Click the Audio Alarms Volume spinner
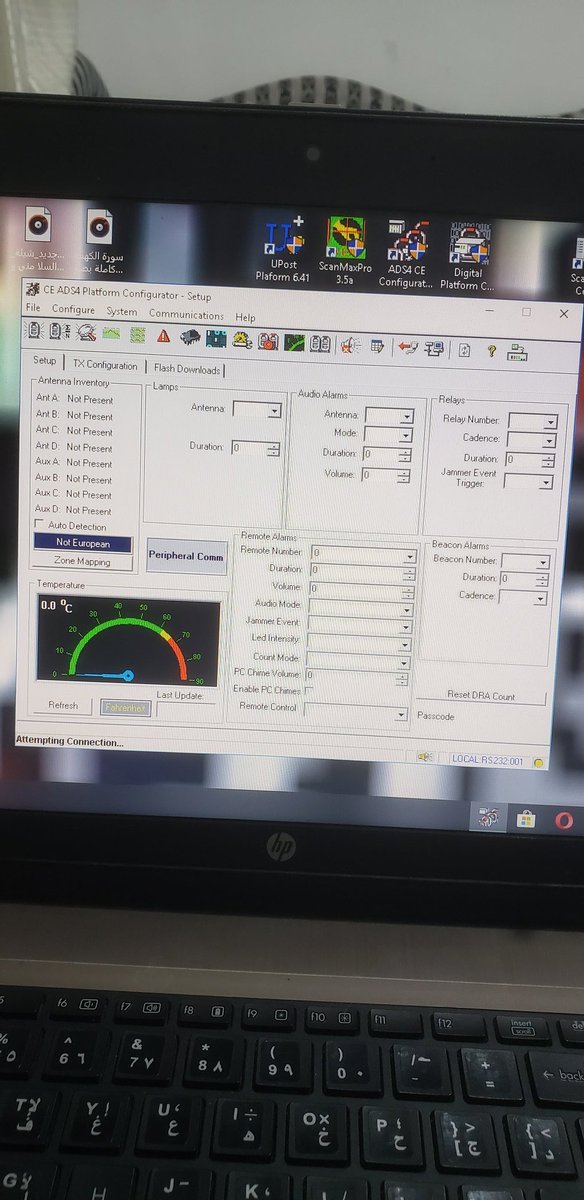This screenshot has width=584, height=1200. 403,476
